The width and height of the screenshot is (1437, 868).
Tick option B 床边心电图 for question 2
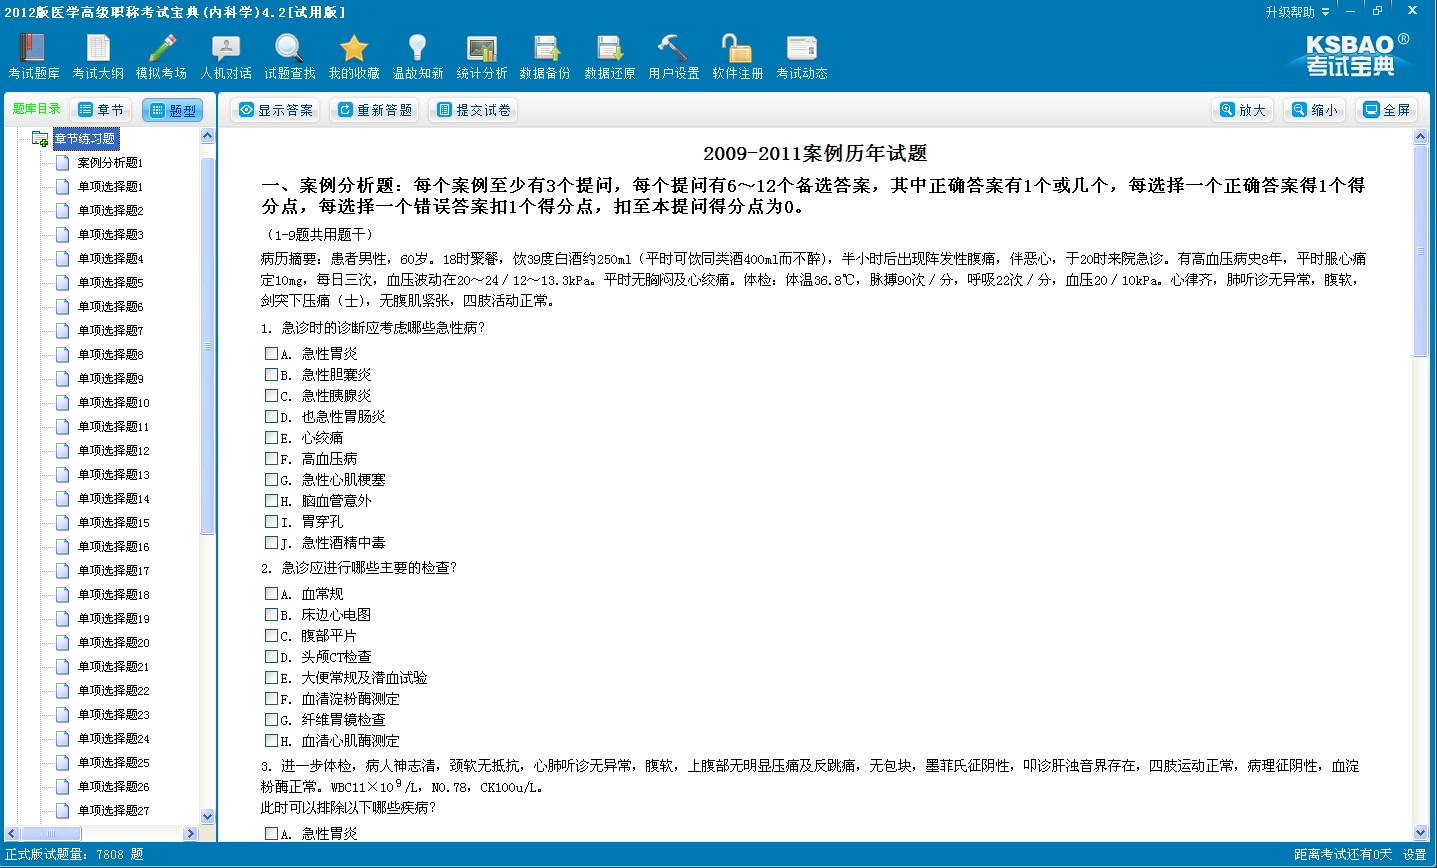click(x=271, y=615)
